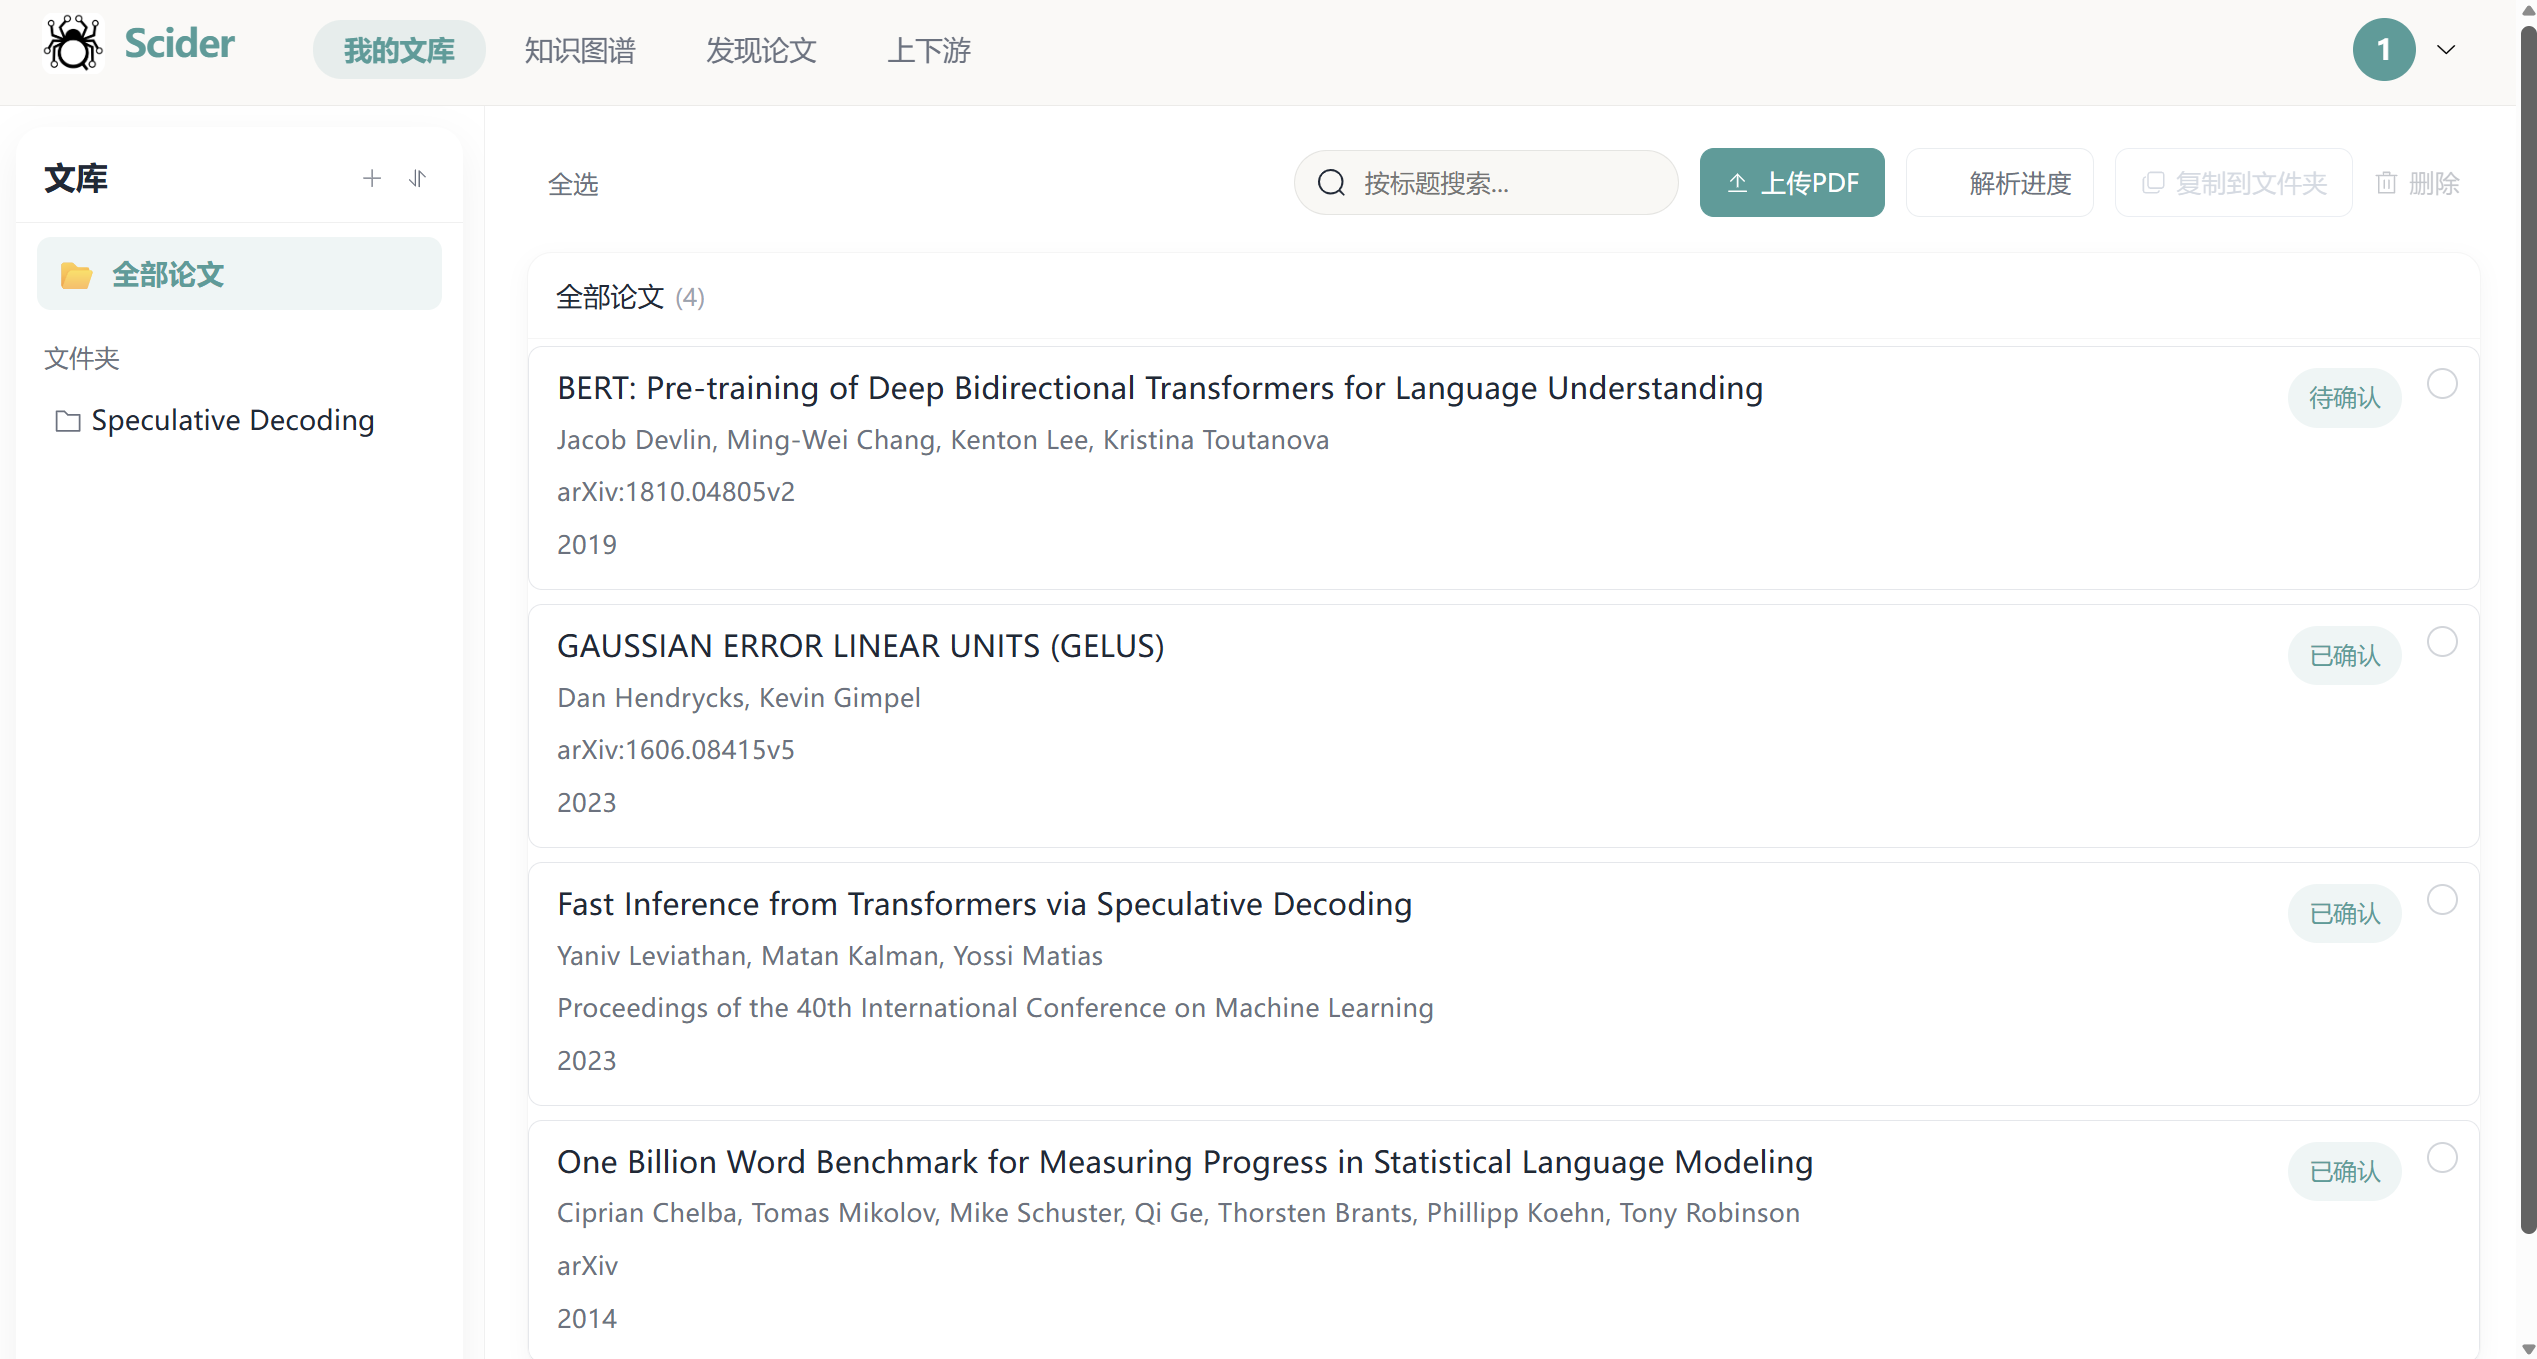Image resolution: width=2537 pixels, height=1359 pixels.
Task: Focus the 按标题搜索 search field
Action: (x=1486, y=183)
